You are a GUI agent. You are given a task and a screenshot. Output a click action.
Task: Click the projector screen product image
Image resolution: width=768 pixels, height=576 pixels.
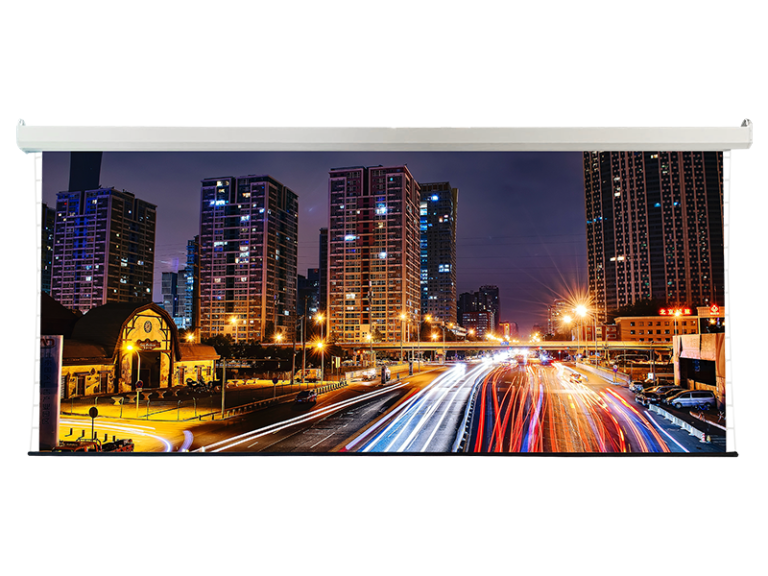[x=384, y=288]
